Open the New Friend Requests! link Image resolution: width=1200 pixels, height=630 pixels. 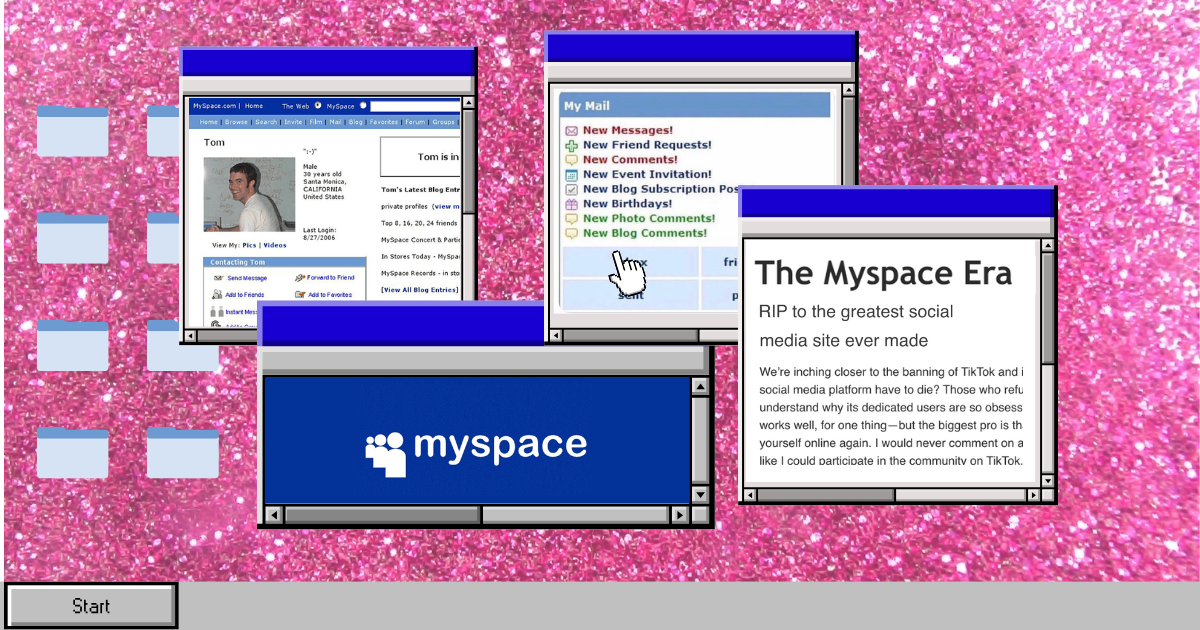pos(647,145)
